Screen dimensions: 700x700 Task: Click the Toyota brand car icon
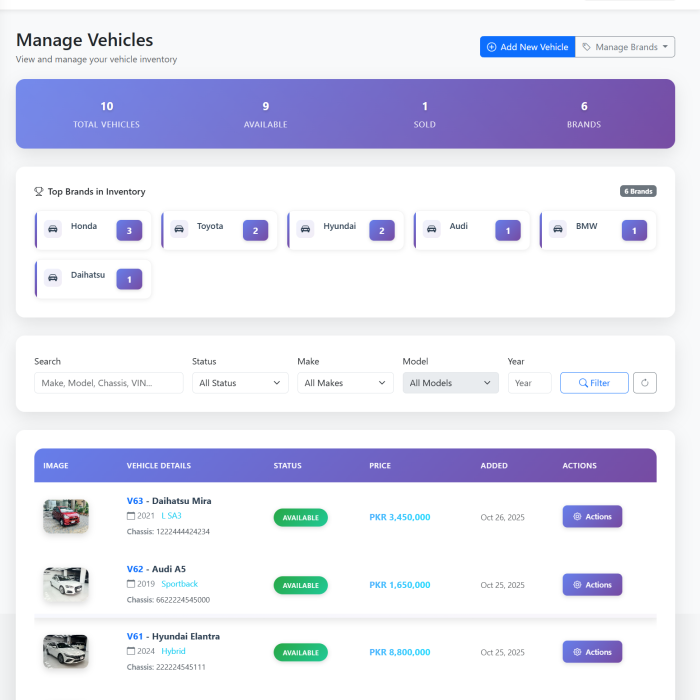tap(179, 229)
